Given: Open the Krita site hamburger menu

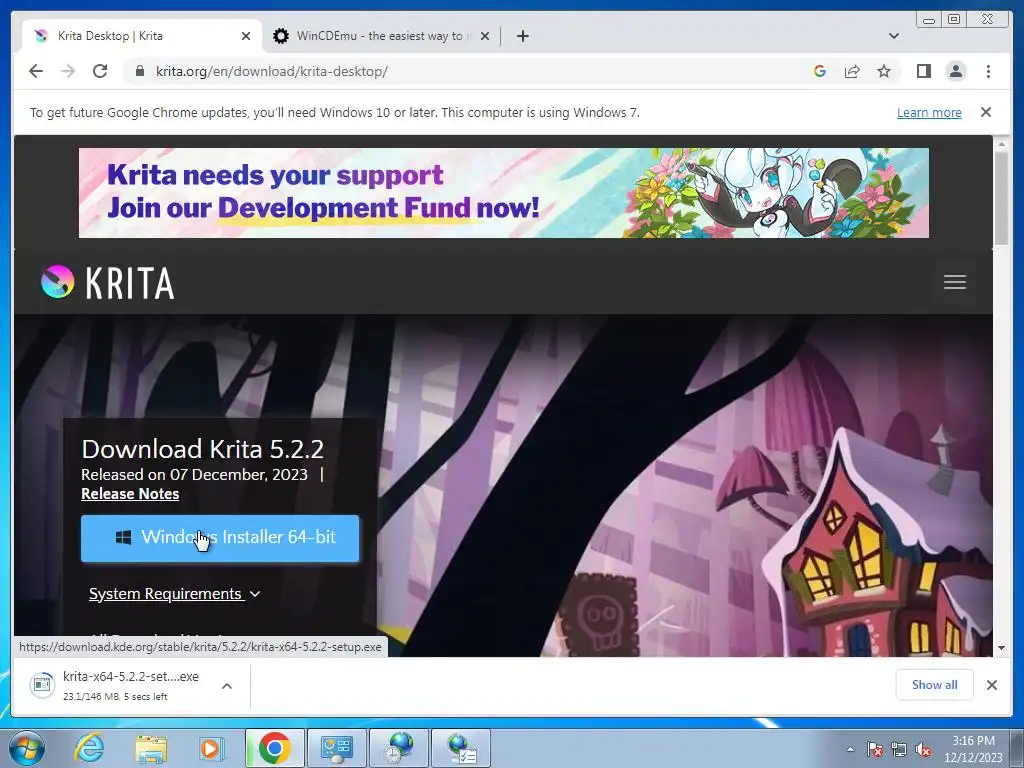Looking at the screenshot, I should pyautogui.click(x=954, y=281).
